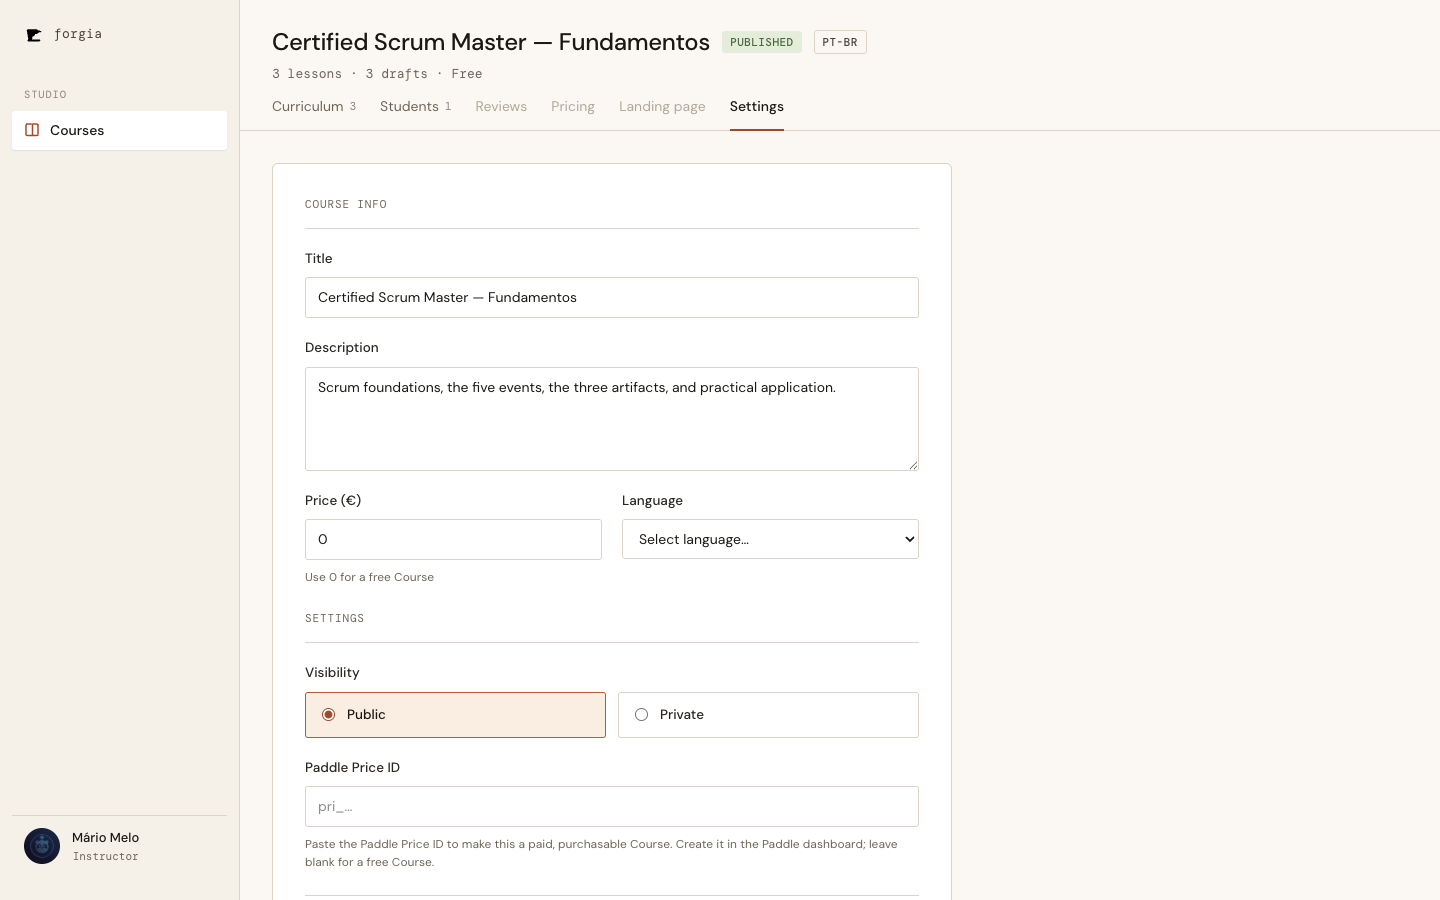The height and width of the screenshot is (900, 1440).
Task: Select the Public visibility radio button
Action: [x=328, y=714]
